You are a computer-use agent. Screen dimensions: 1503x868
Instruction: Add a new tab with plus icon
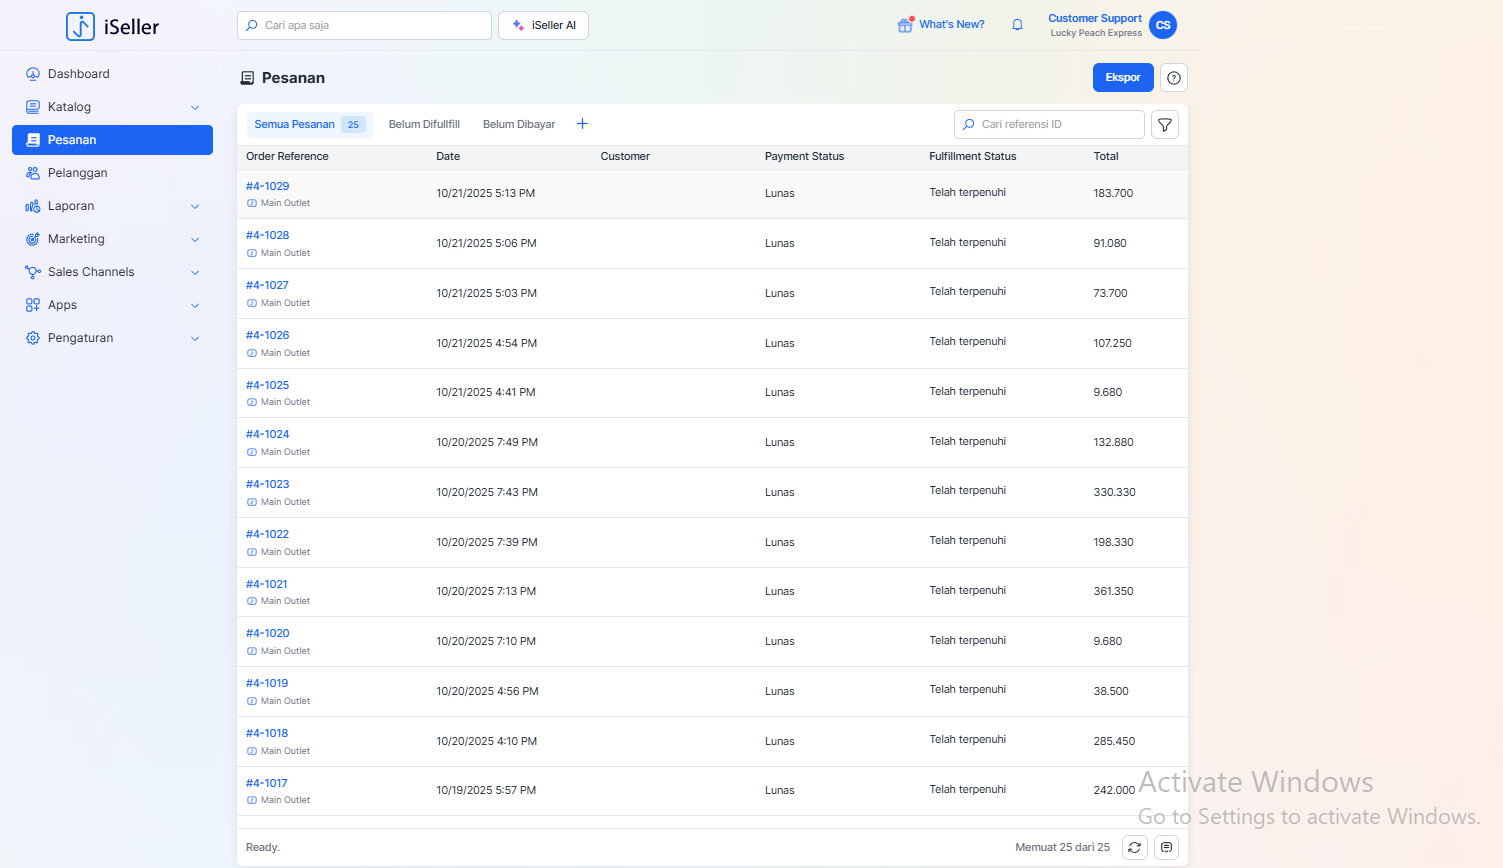pos(582,124)
